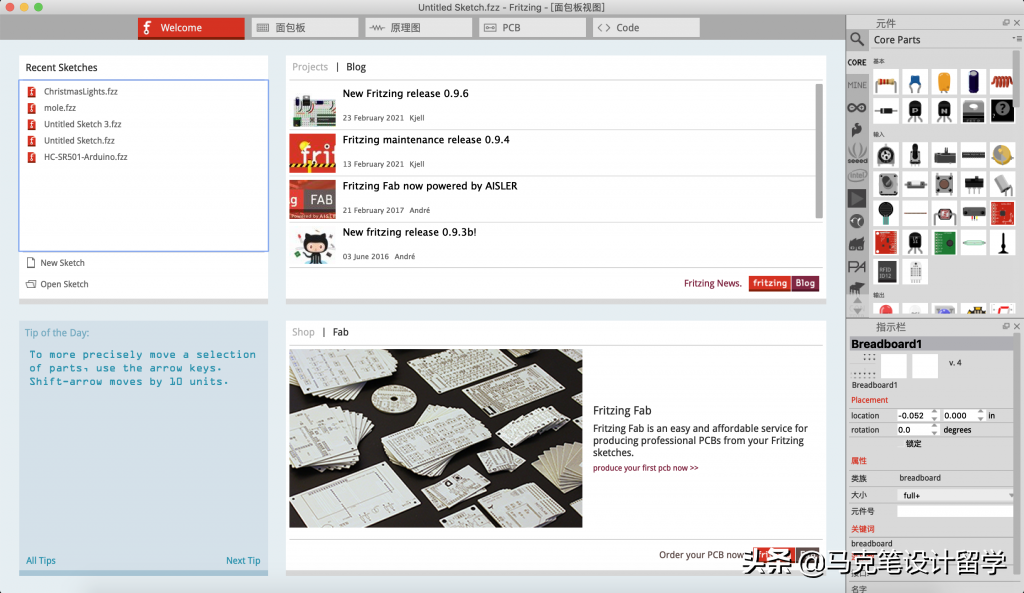Viewport: 1024px width, 593px height.
Task: Pick the red inductor coil part
Action: coord(1002,82)
